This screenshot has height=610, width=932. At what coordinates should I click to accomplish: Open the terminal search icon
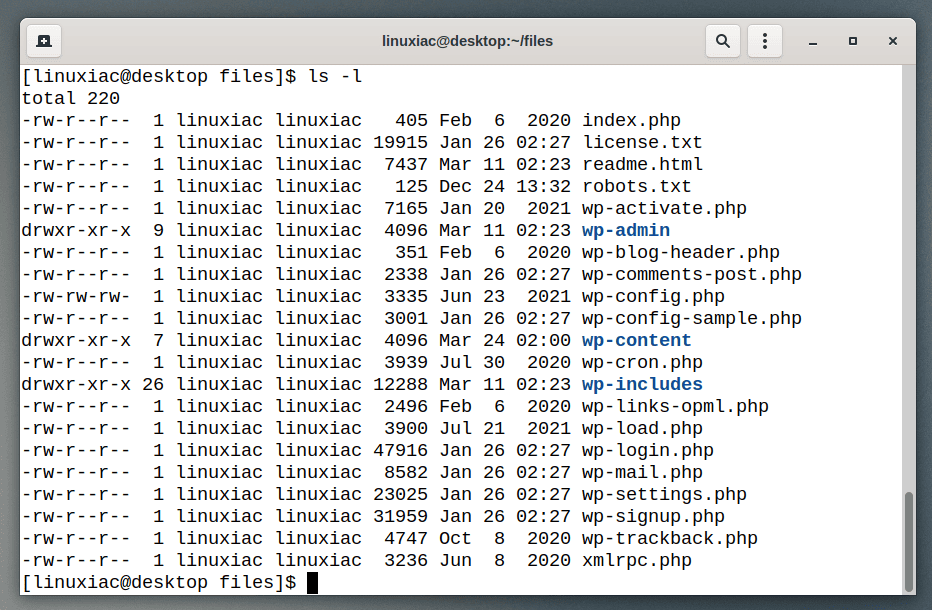[723, 41]
